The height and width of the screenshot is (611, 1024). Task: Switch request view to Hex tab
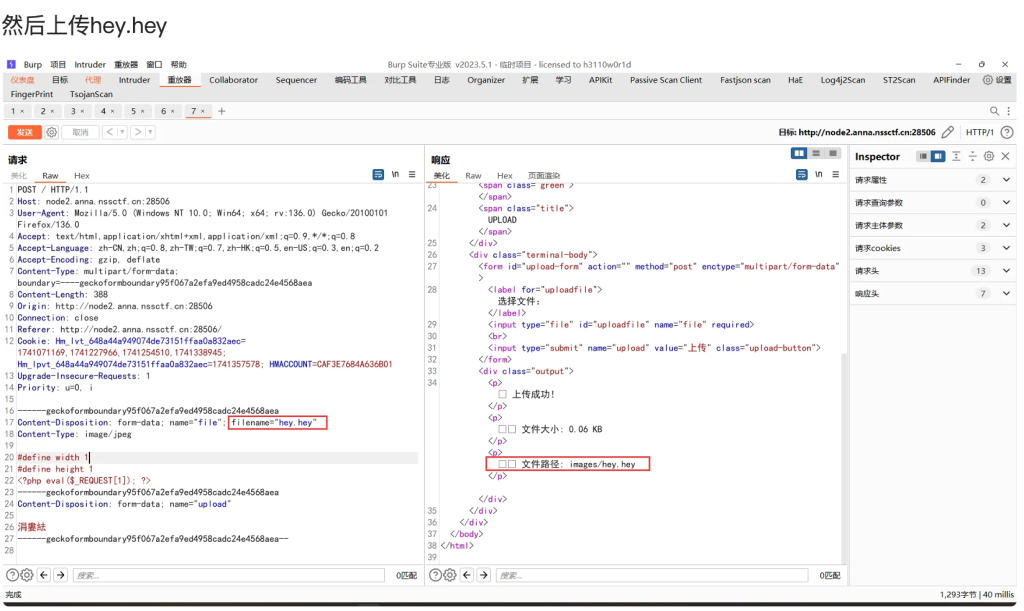click(82, 176)
